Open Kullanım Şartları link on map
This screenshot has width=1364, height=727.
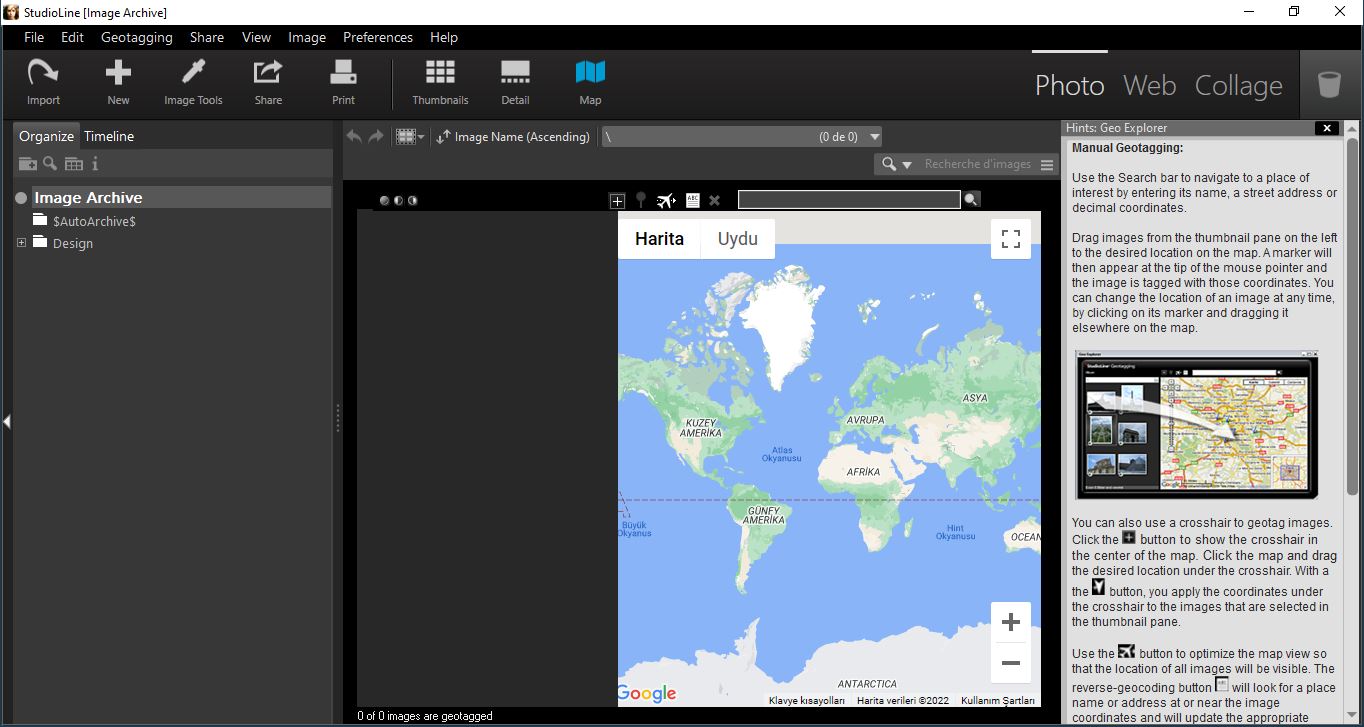[998, 701]
